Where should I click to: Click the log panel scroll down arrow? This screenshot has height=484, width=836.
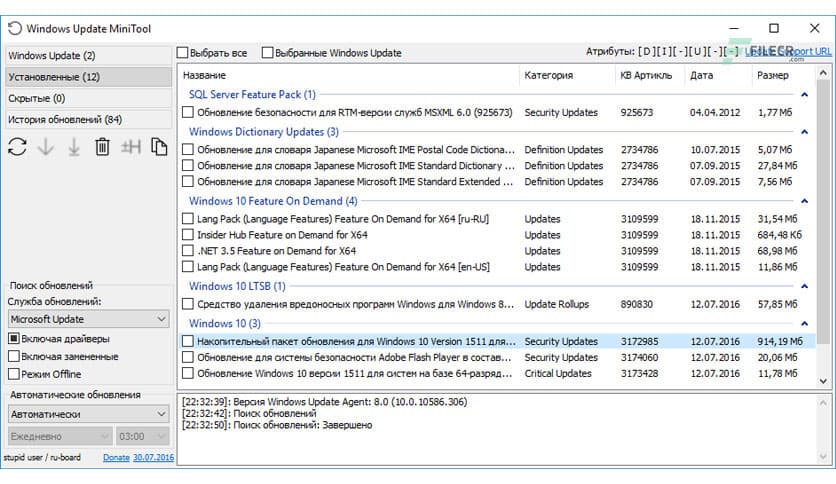(823, 457)
